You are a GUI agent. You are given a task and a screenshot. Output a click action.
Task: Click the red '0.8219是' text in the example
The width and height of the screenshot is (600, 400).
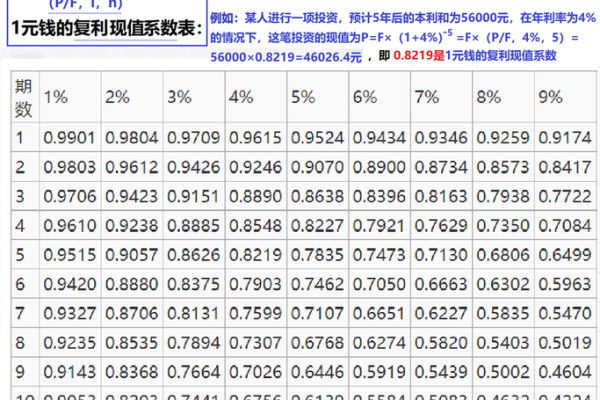(x=419, y=56)
